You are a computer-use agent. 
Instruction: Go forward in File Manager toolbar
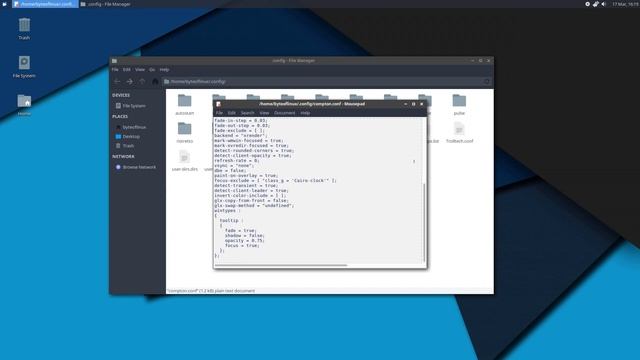click(129, 82)
